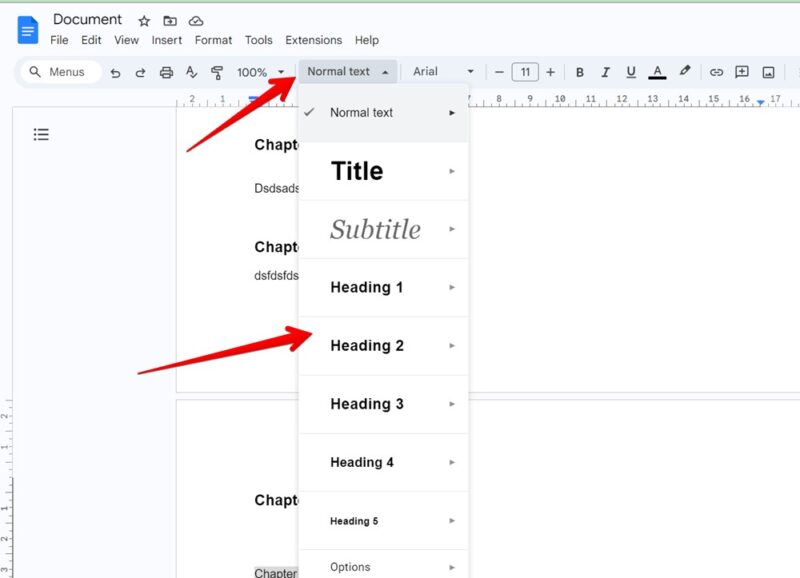Click the Undo icon in the toolbar
Image resolution: width=800 pixels, height=578 pixels.
click(118, 71)
